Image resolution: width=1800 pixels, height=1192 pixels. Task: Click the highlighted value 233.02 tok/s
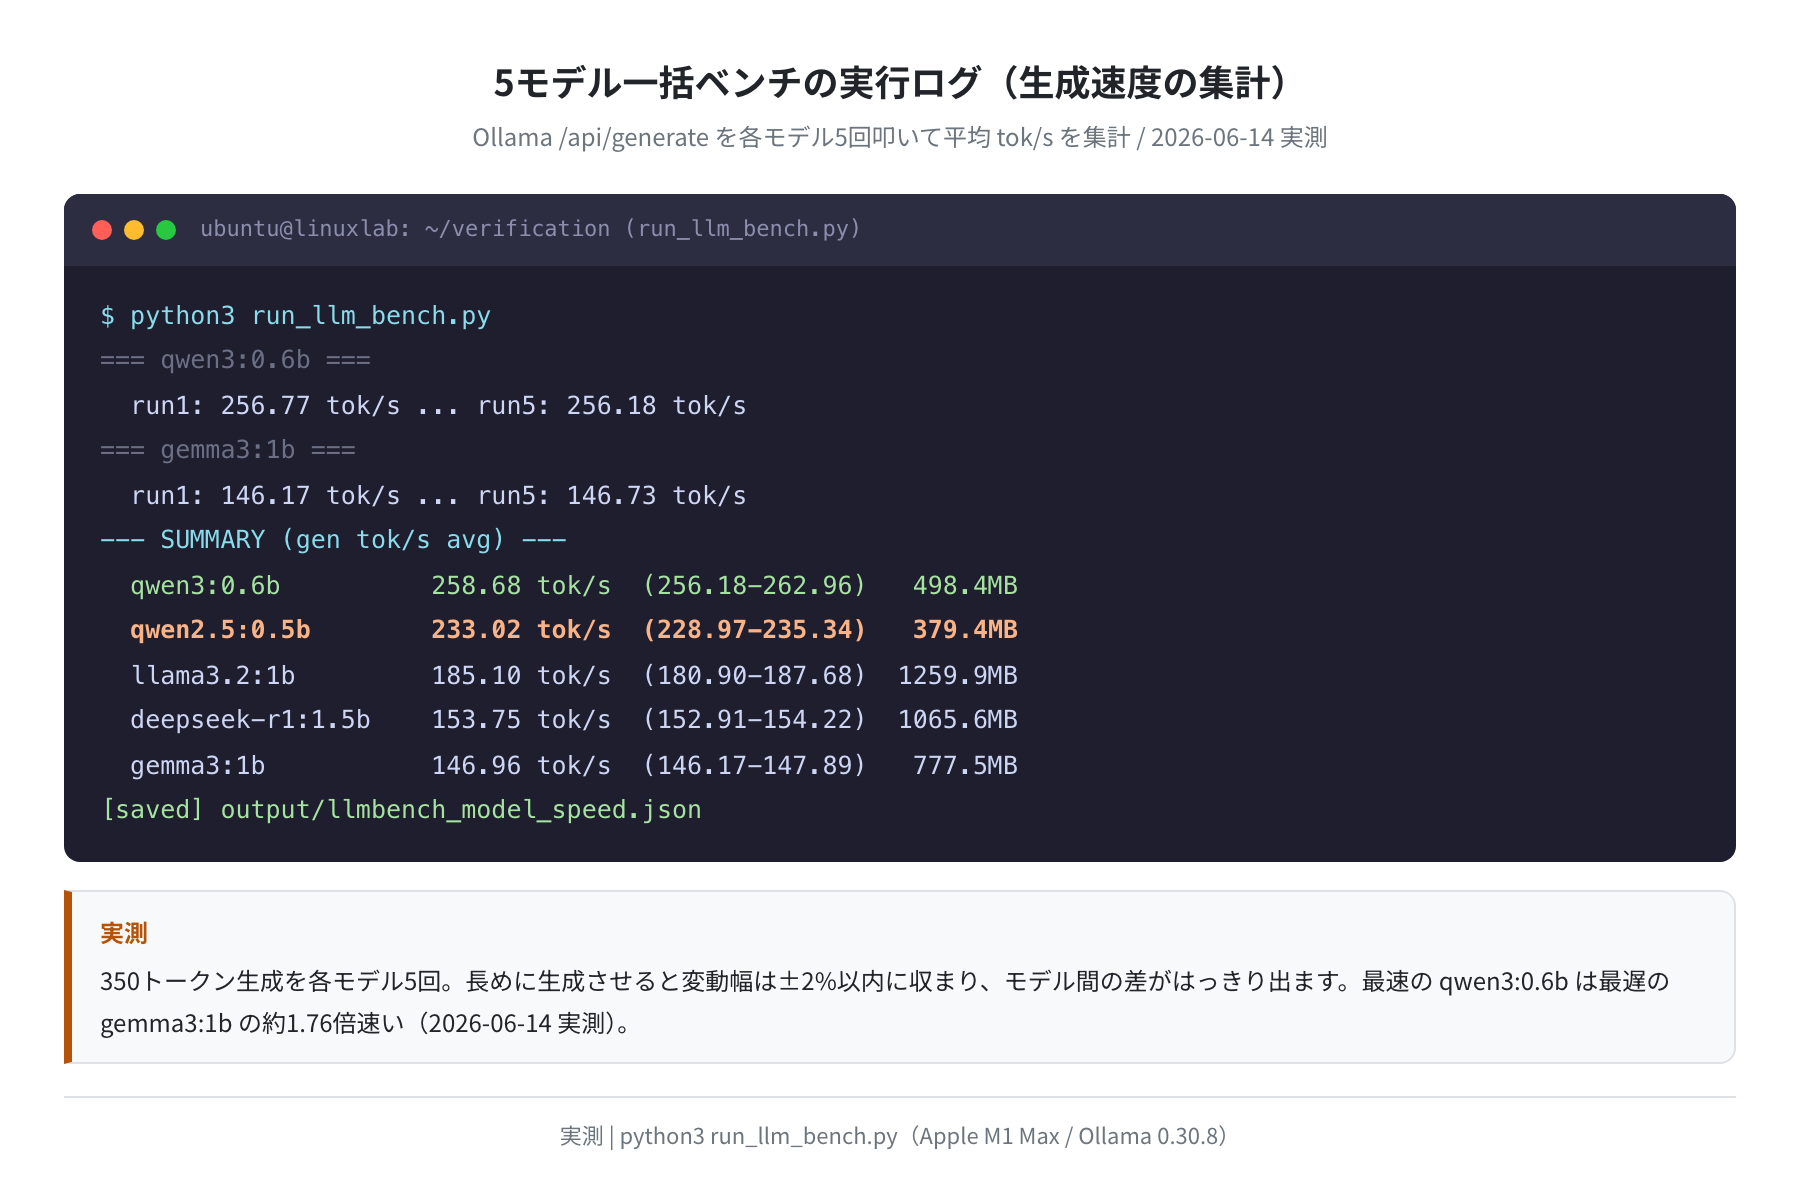click(x=521, y=630)
